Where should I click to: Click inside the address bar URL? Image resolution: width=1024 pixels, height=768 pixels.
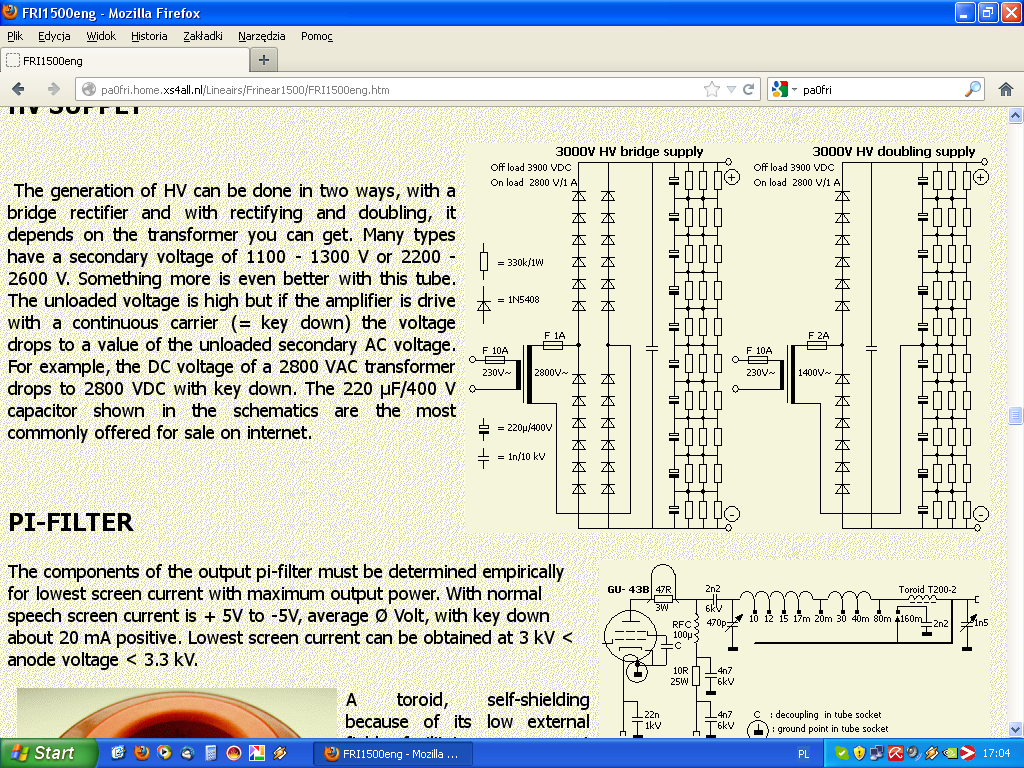point(300,89)
